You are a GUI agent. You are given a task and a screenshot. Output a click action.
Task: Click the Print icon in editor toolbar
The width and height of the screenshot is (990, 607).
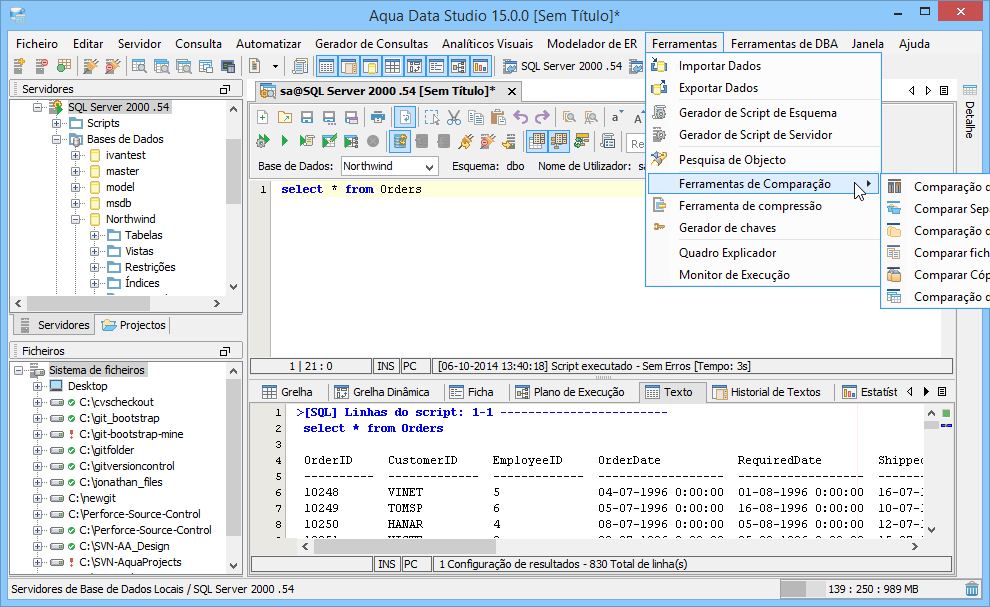[x=378, y=117]
